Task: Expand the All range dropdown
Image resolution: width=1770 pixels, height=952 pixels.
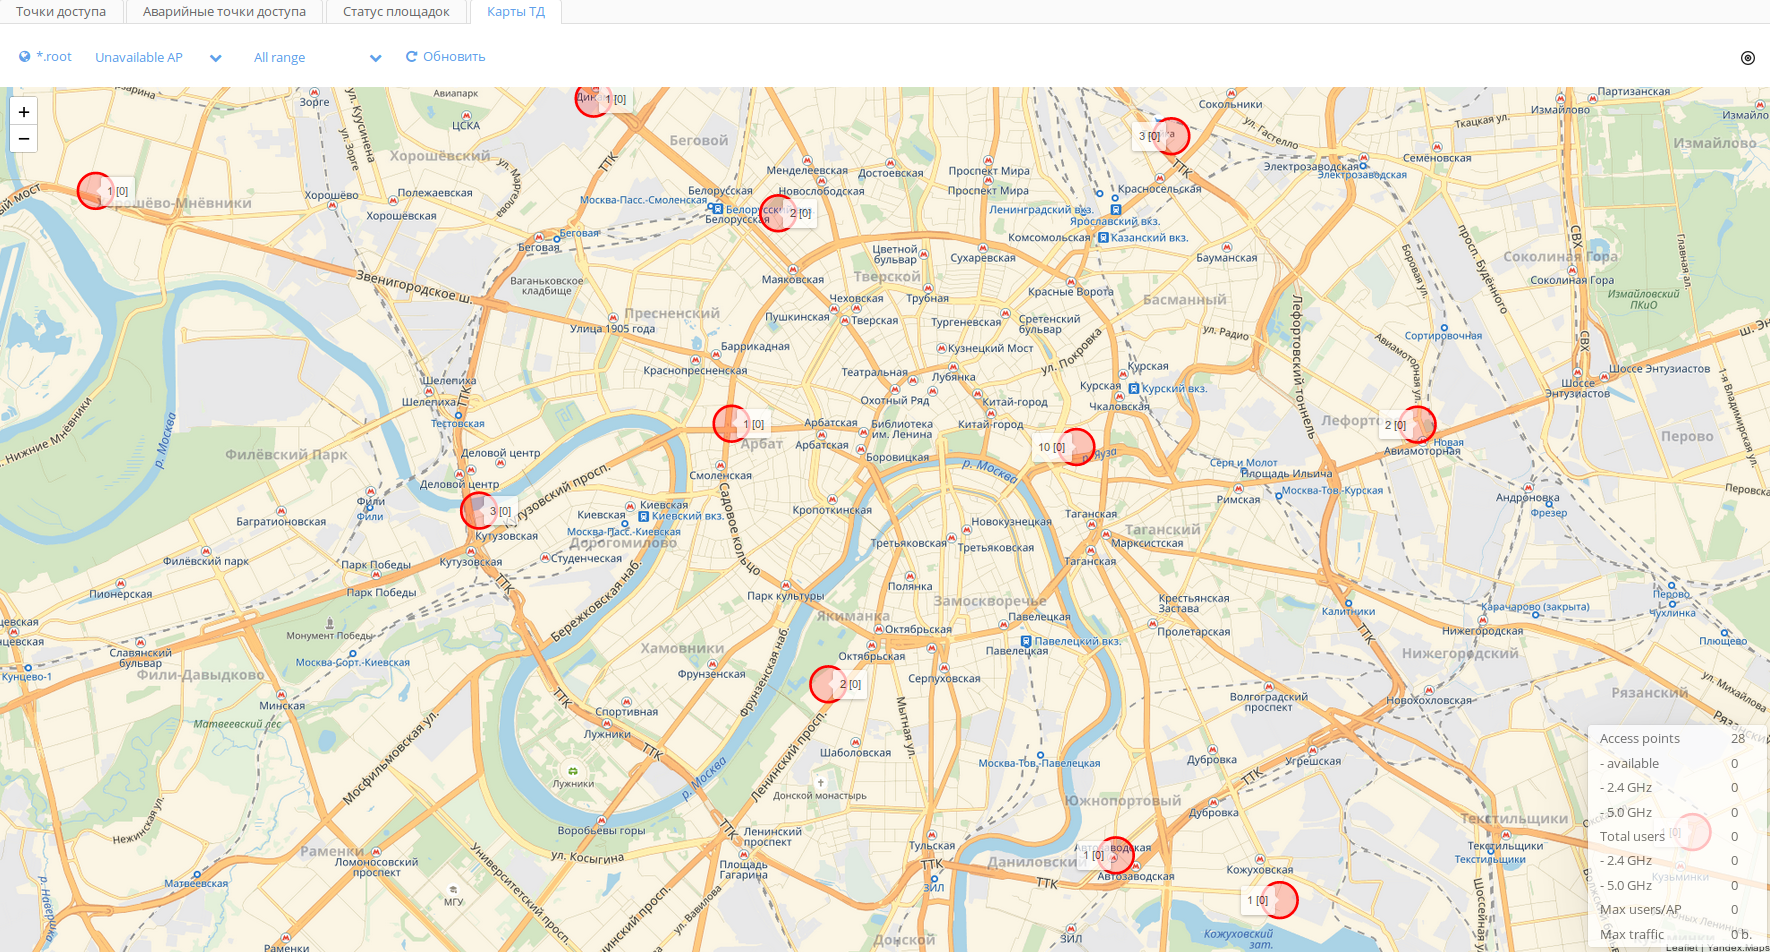Action: [x=317, y=58]
